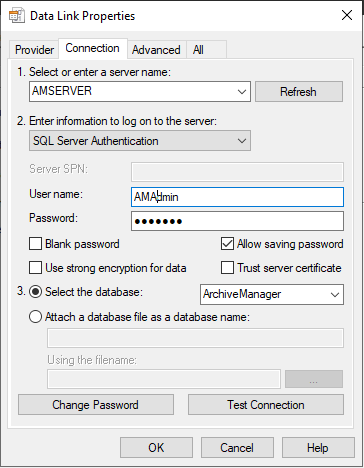The image size is (364, 468).
Task: Click the Change Password button
Action: pos(96,405)
